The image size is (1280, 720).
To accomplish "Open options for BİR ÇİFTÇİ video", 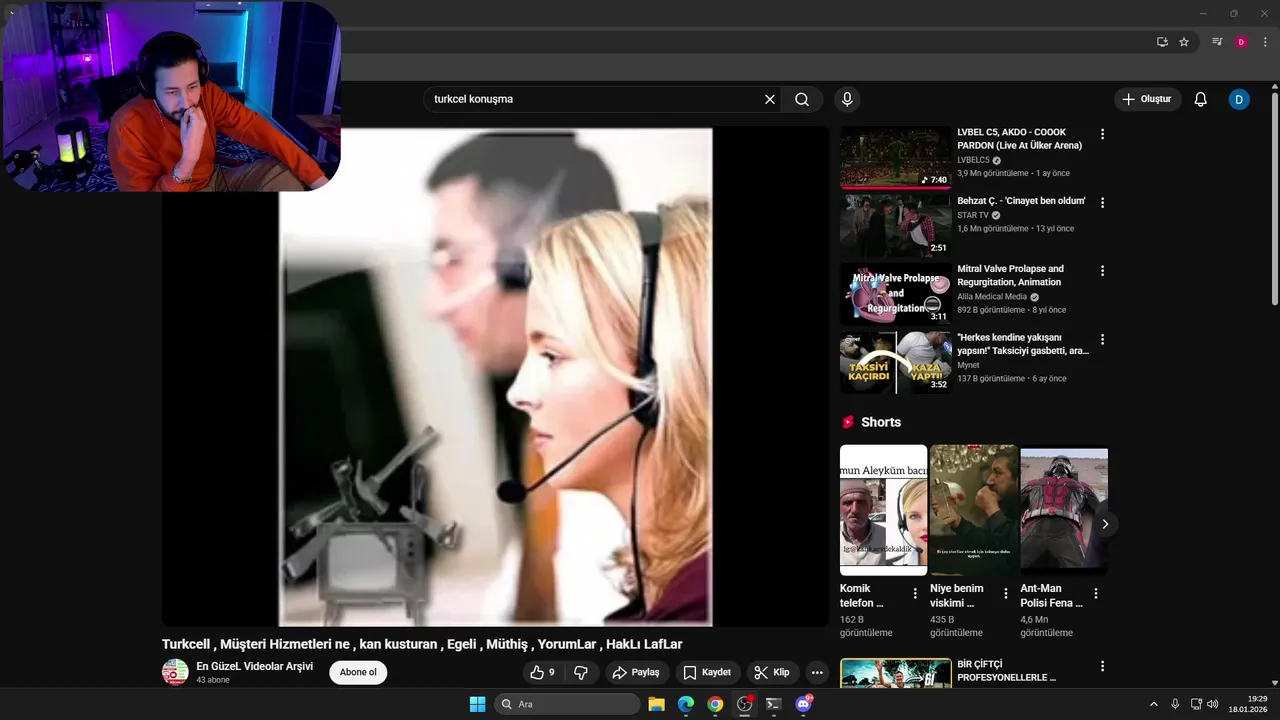I will 1102,666.
